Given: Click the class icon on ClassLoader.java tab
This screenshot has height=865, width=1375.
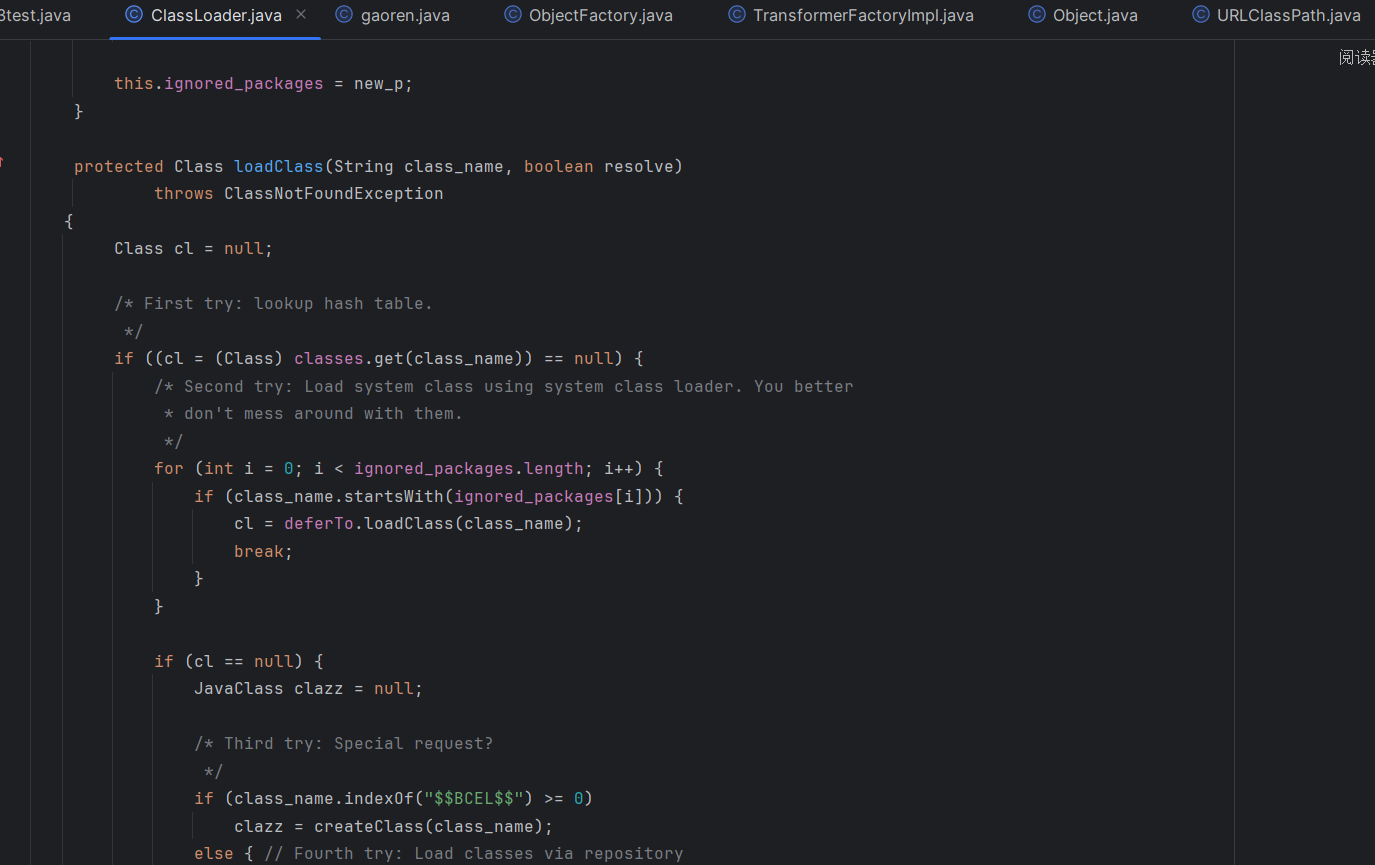Looking at the screenshot, I should tap(134, 15).
